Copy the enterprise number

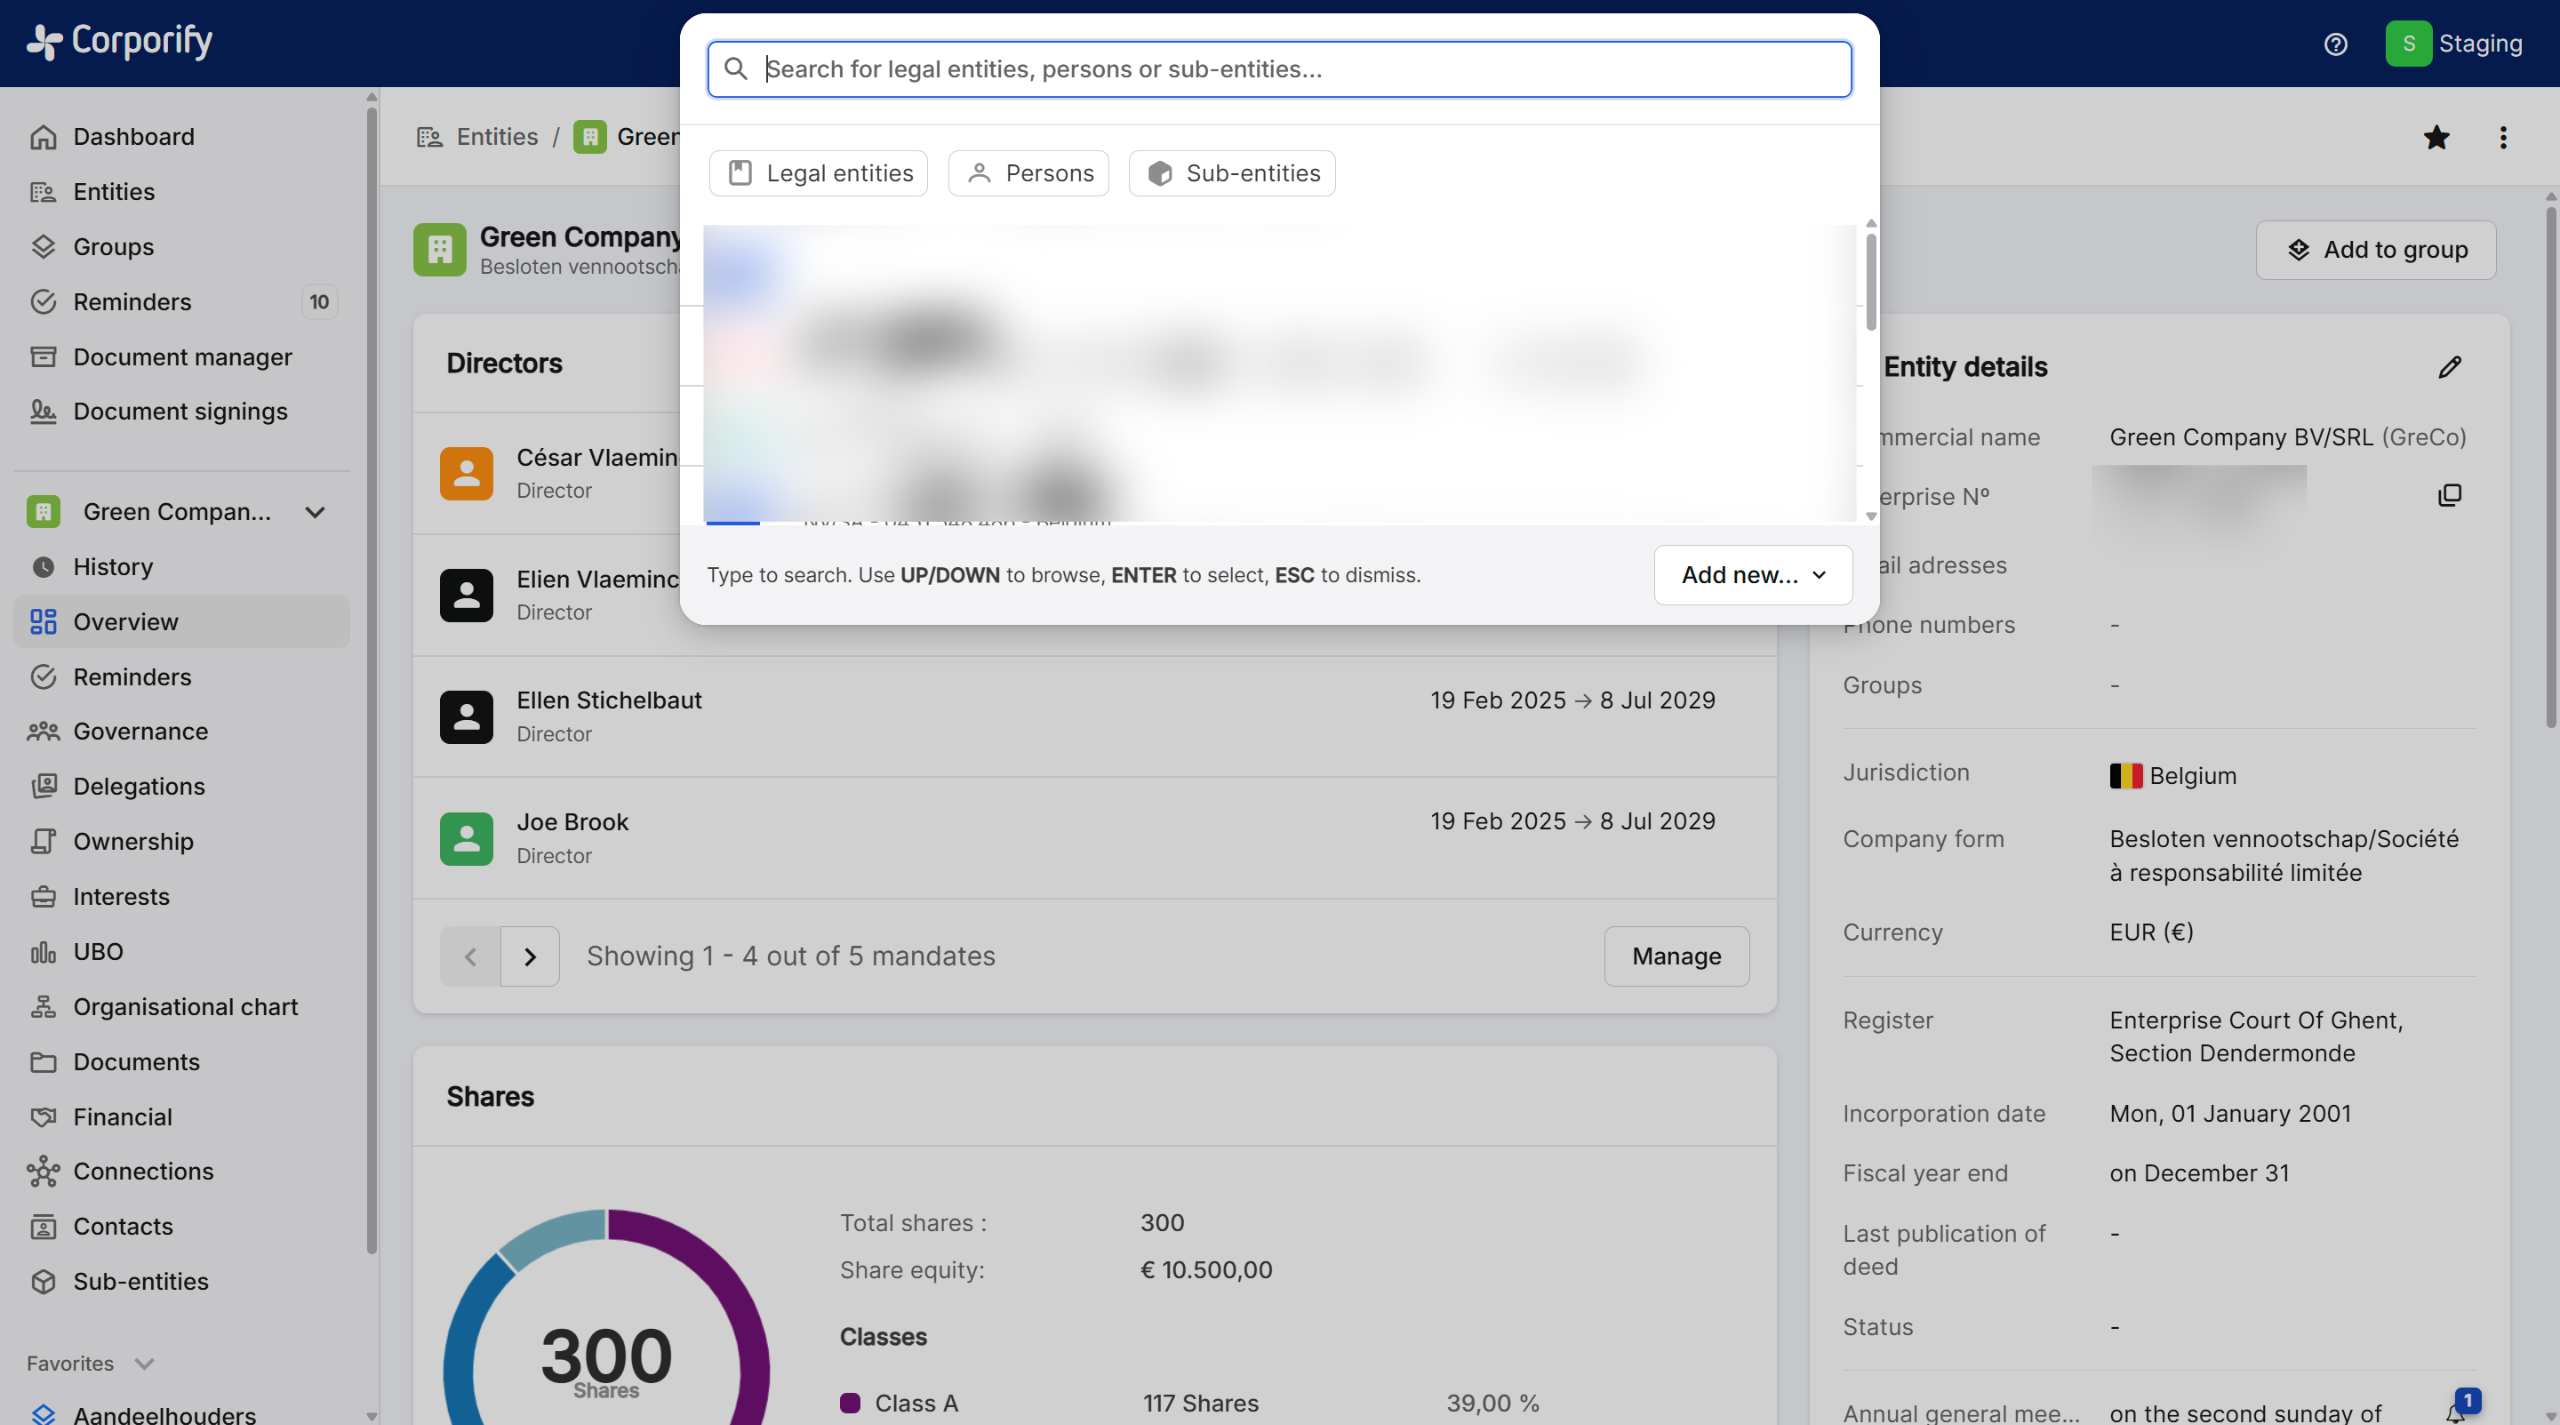pos(2449,495)
